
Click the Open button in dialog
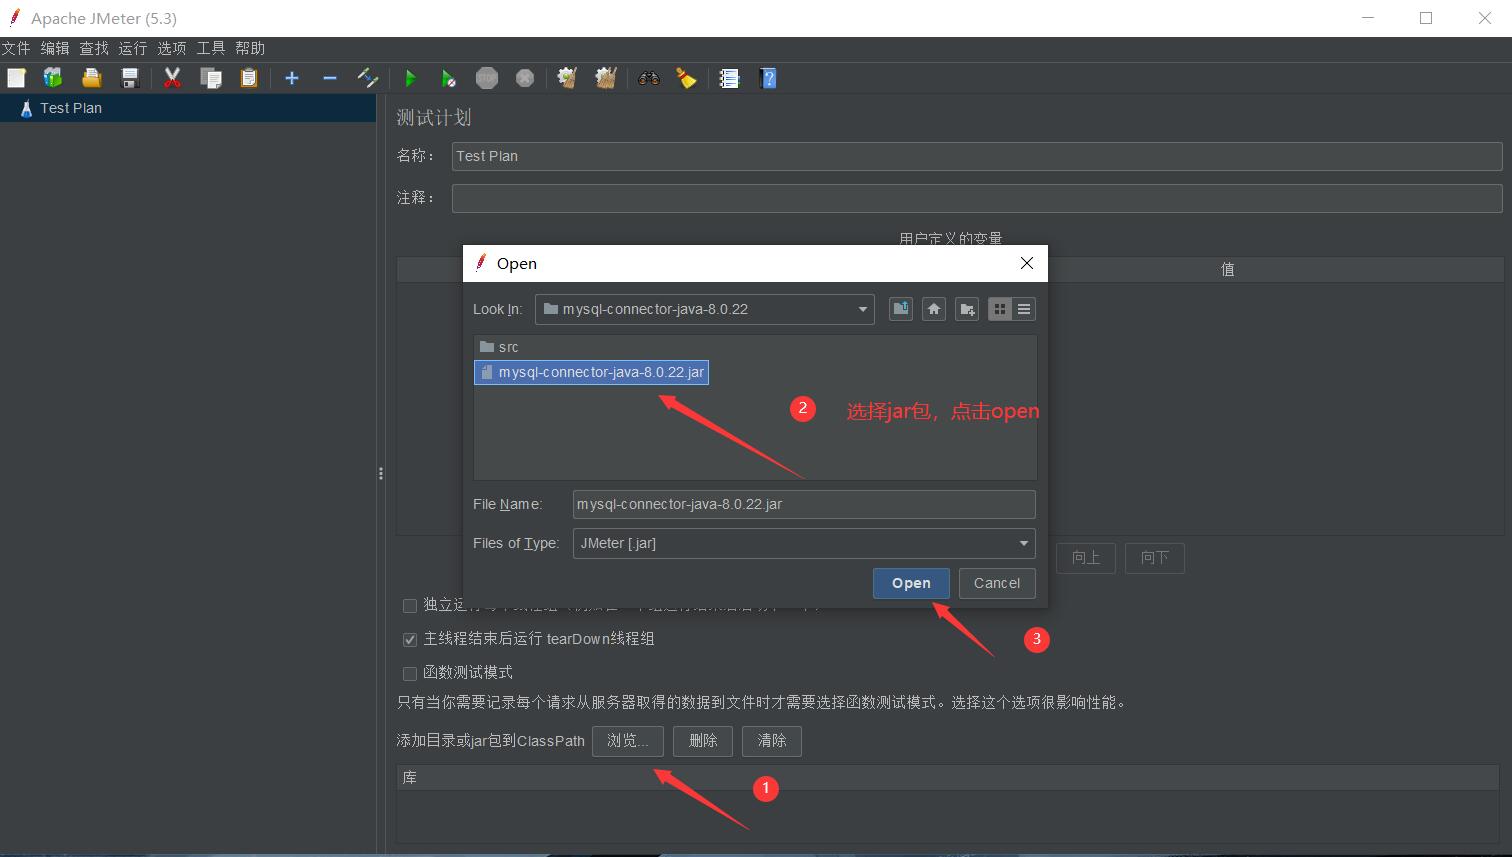click(x=911, y=583)
